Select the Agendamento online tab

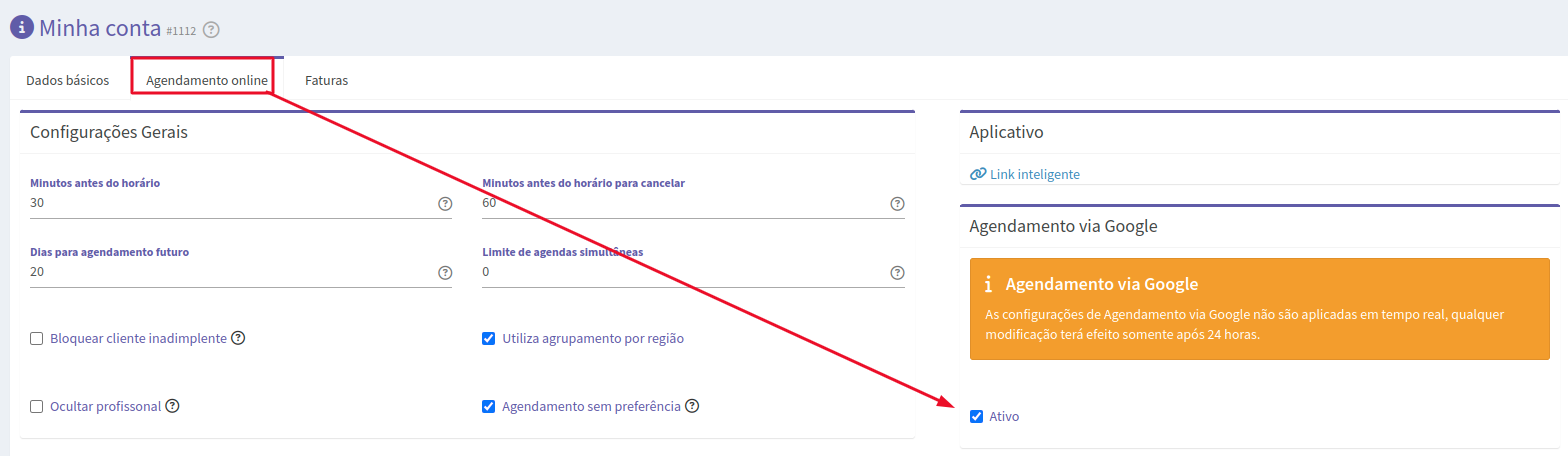pyautogui.click(x=207, y=79)
